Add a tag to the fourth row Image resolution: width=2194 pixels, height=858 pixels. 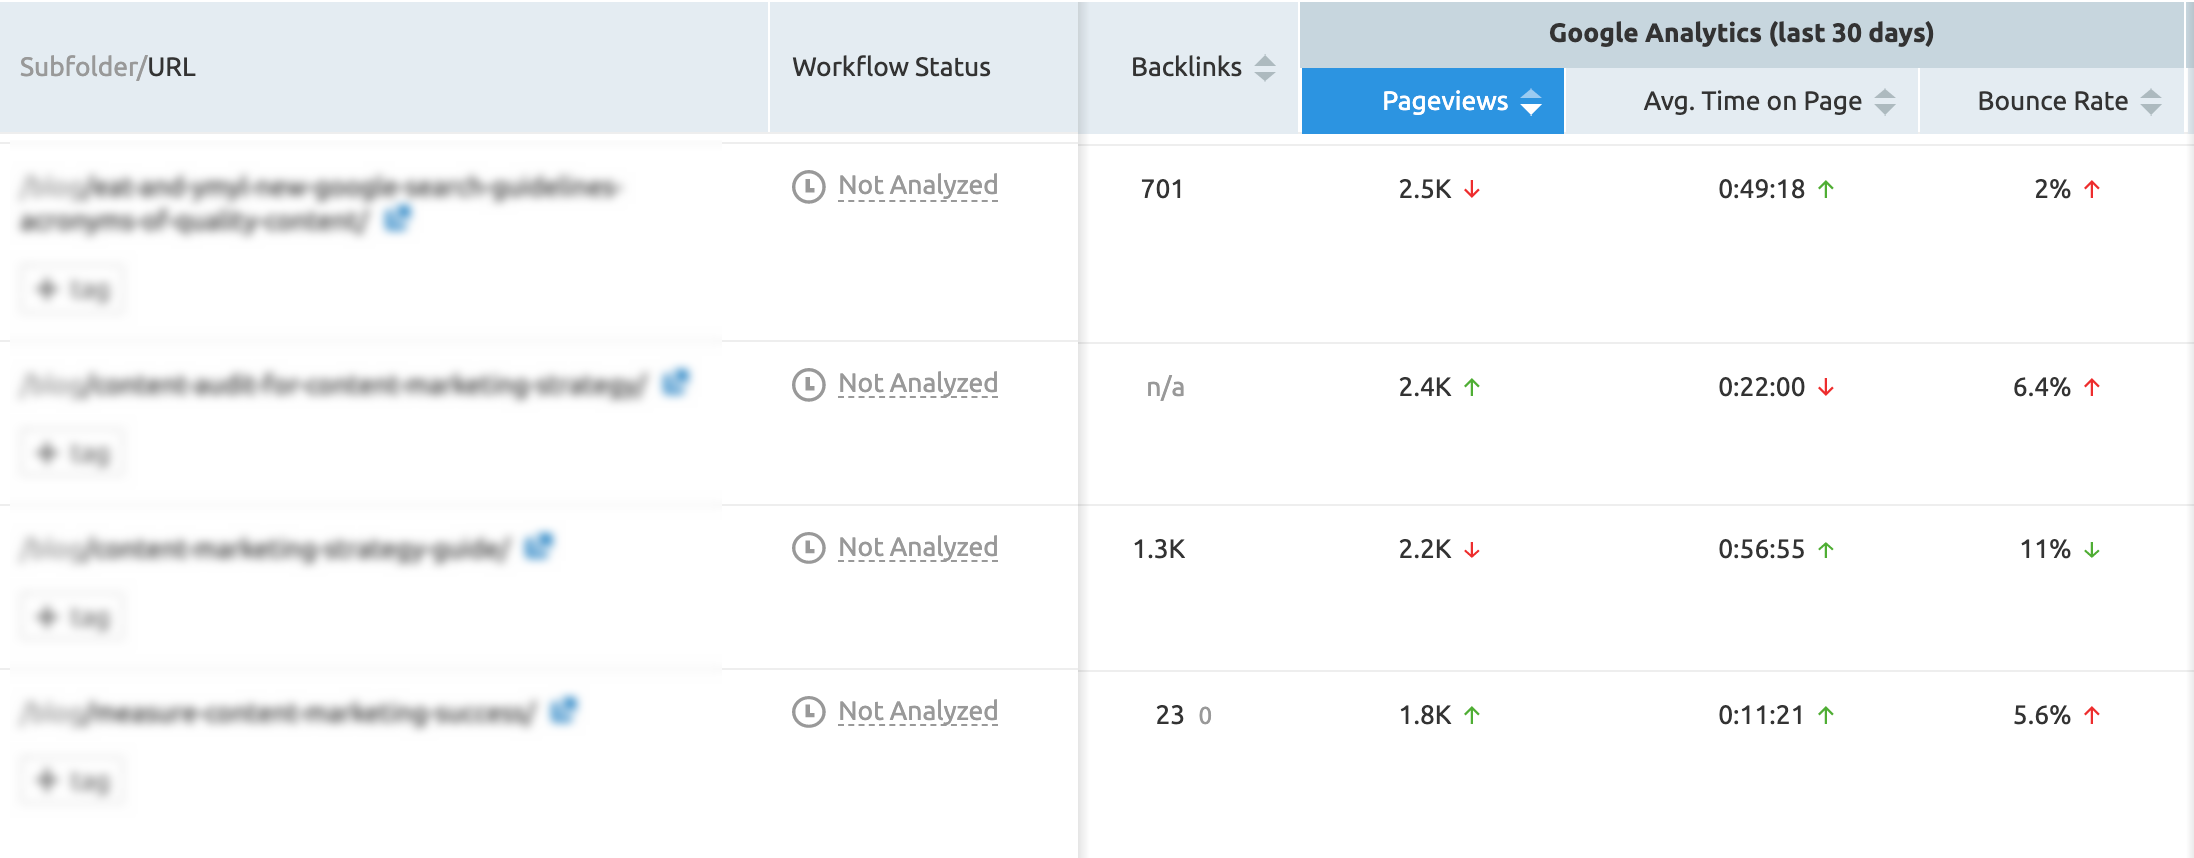coord(73,781)
